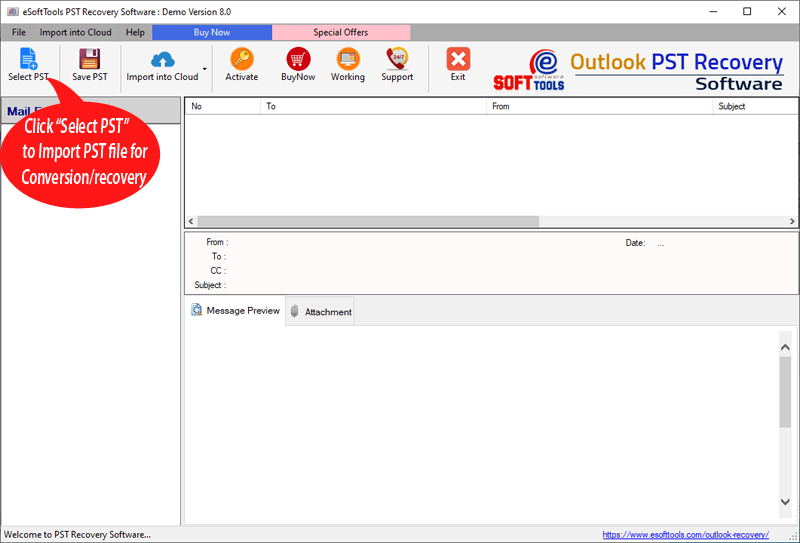This screenshot has height=543, width=800.
Task: Open the File menu
Action: tap(19, 32)
